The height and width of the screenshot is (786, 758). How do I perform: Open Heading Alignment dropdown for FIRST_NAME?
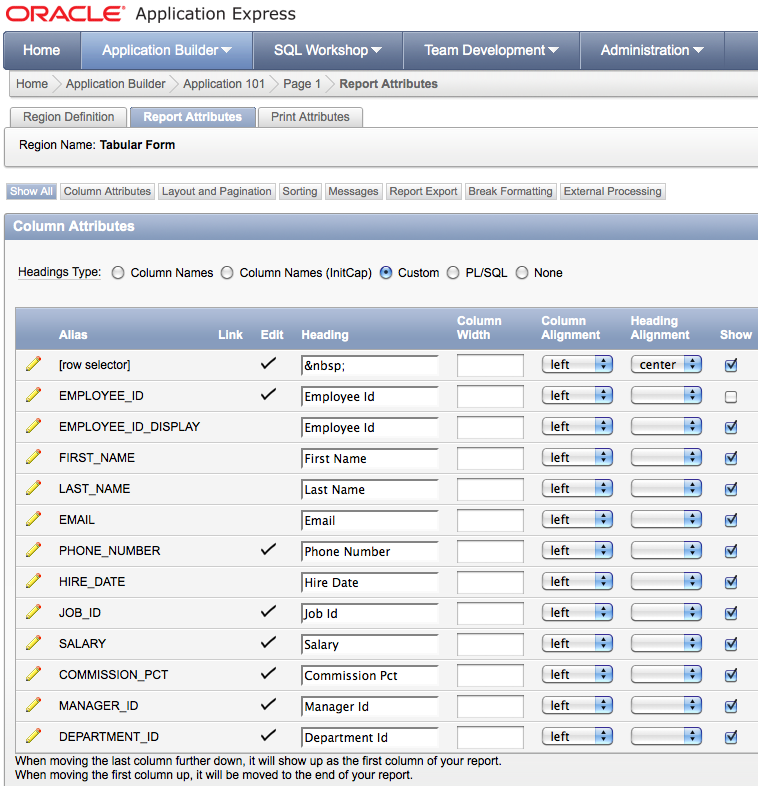(x=666, y=458)
